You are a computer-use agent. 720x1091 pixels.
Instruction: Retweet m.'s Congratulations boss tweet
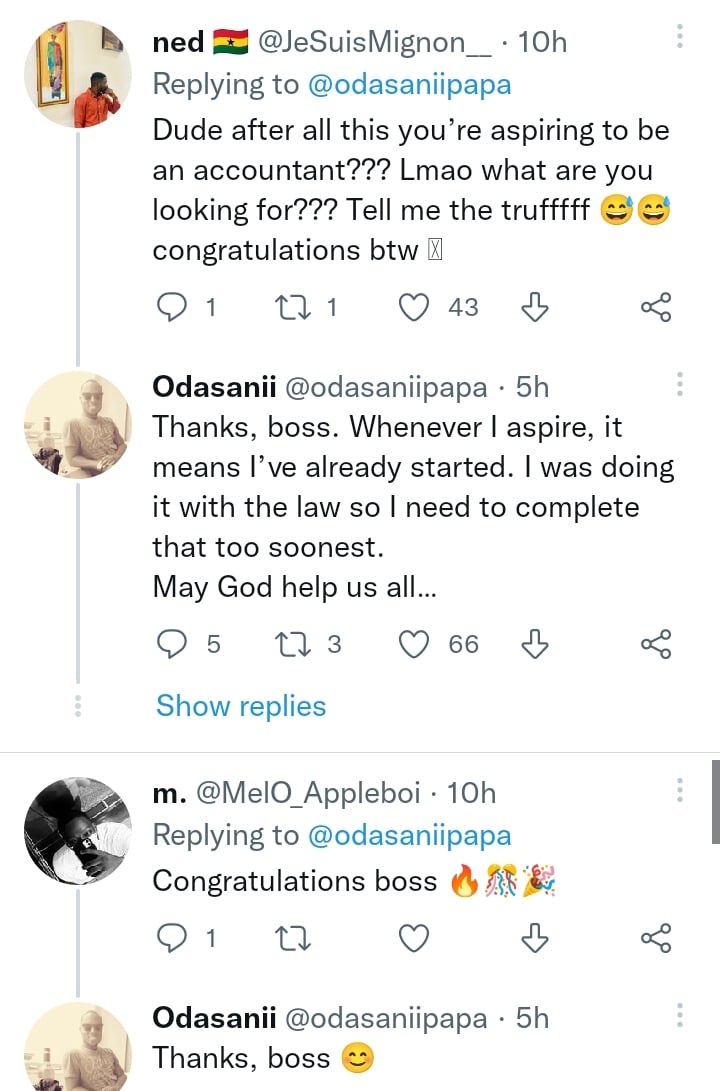click(x=291, y=938)
